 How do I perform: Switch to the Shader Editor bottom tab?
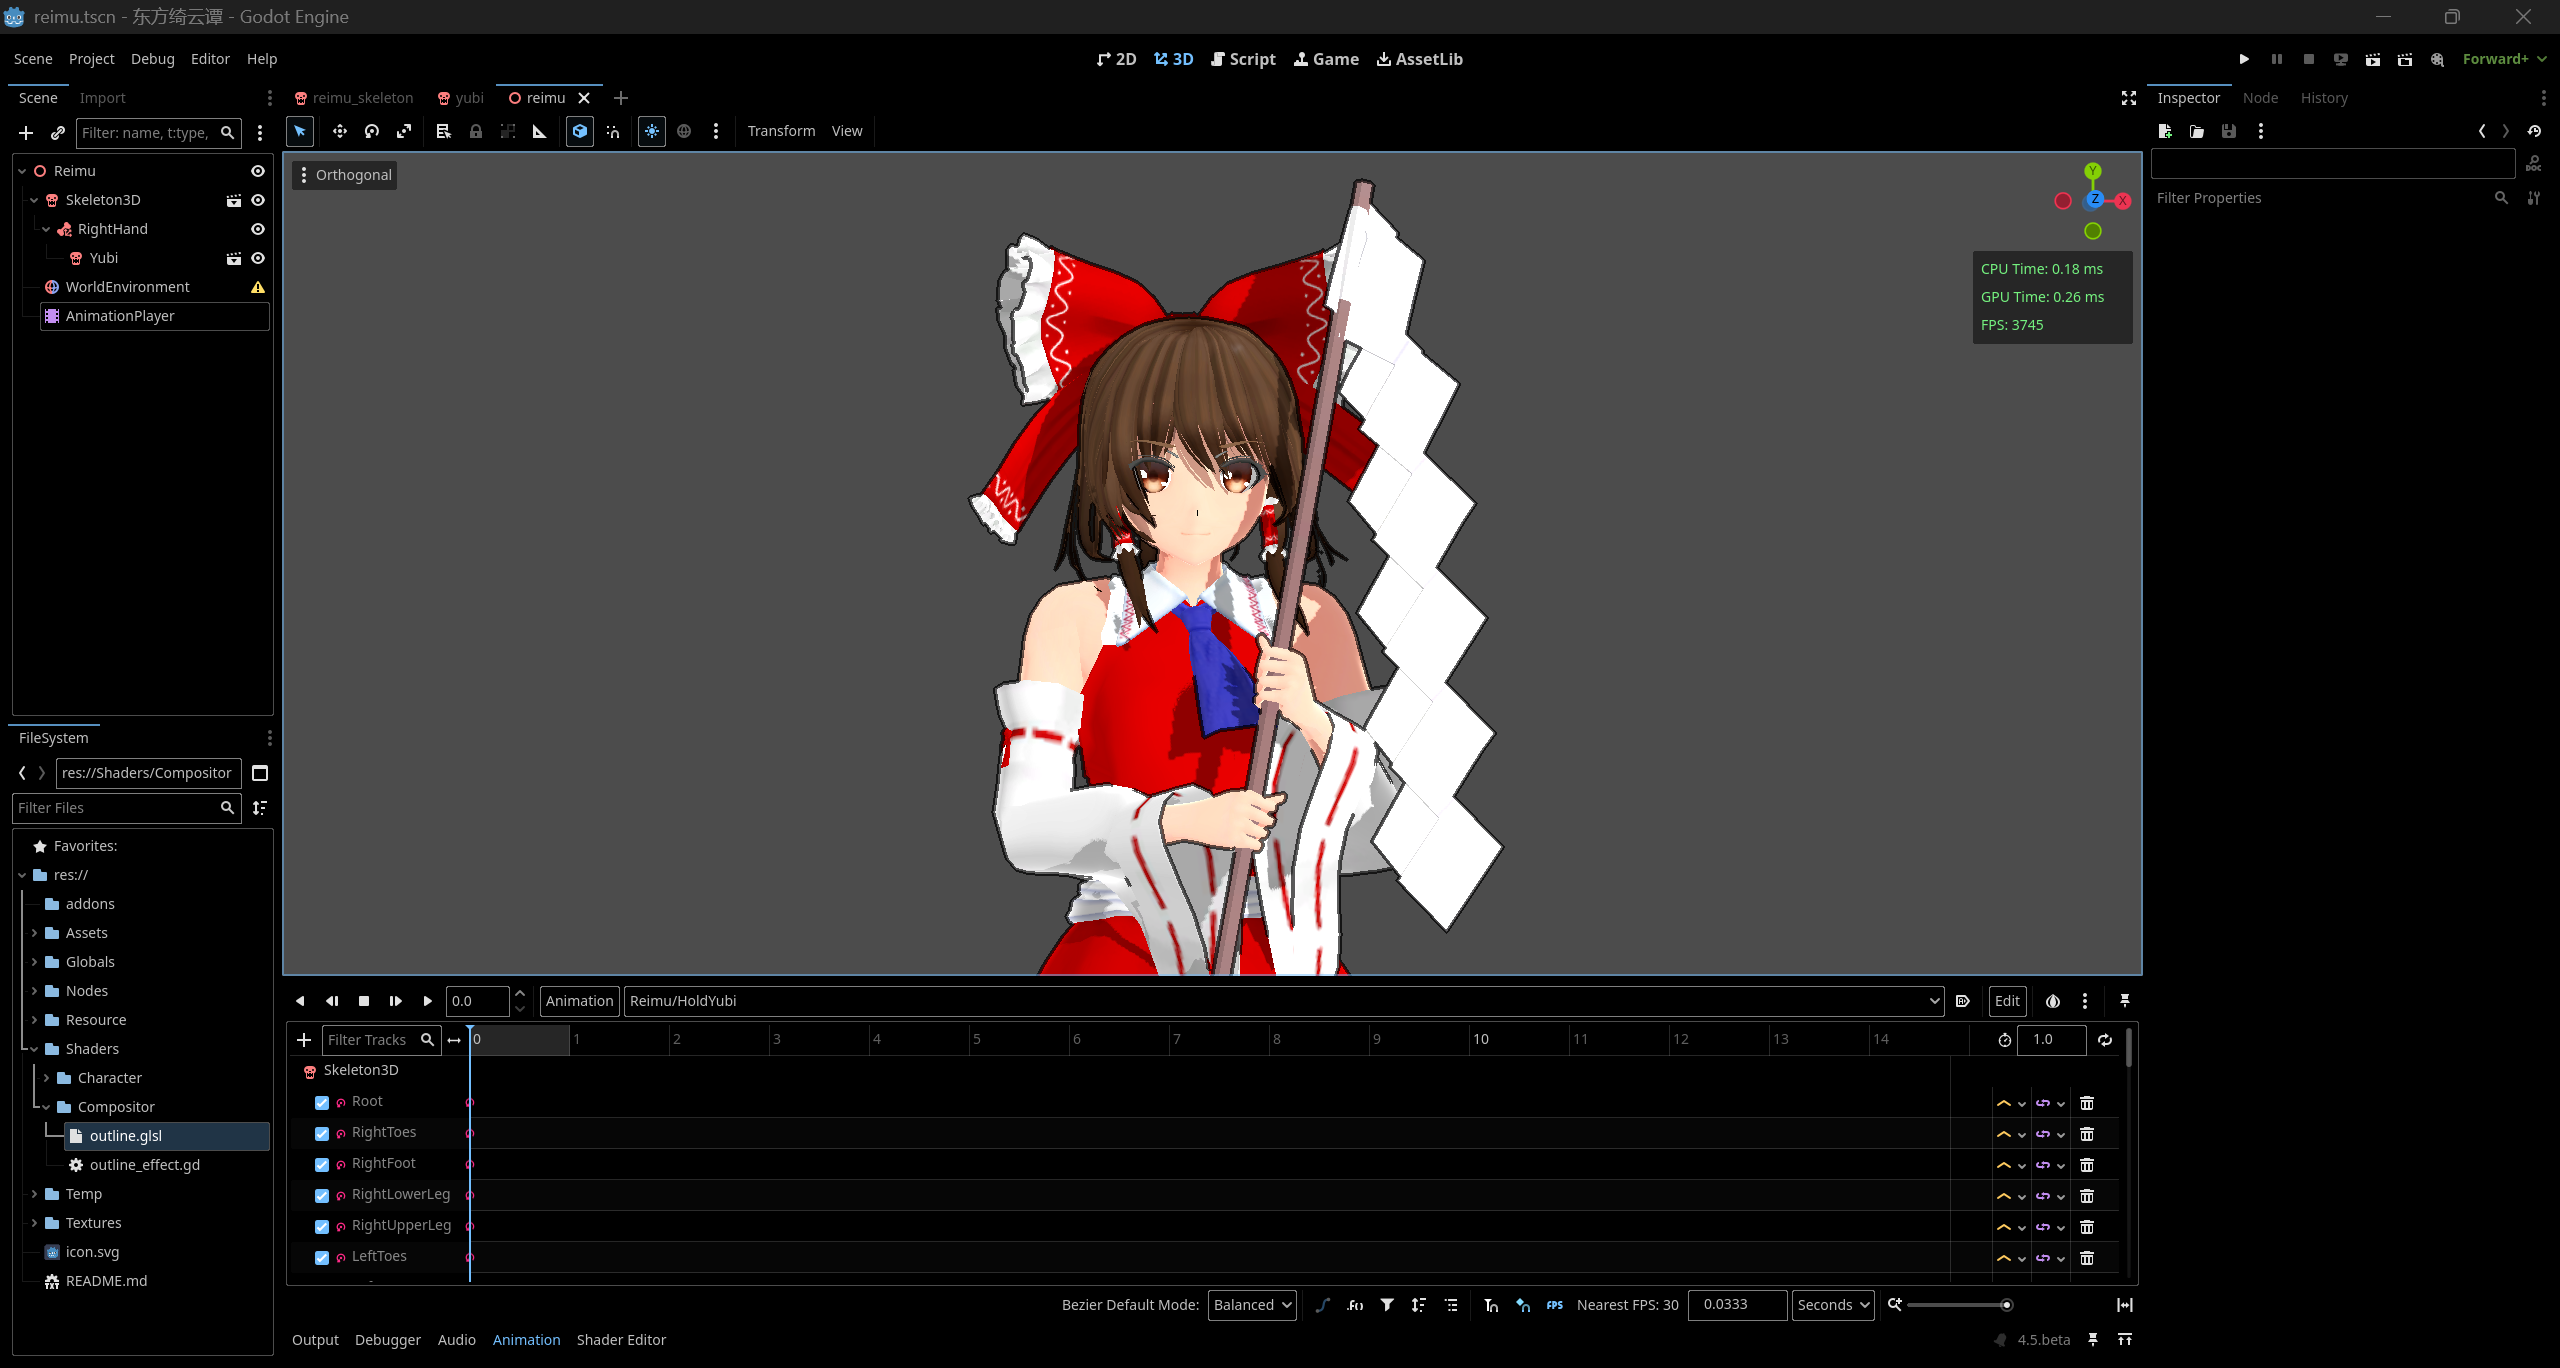(621, 1340)
